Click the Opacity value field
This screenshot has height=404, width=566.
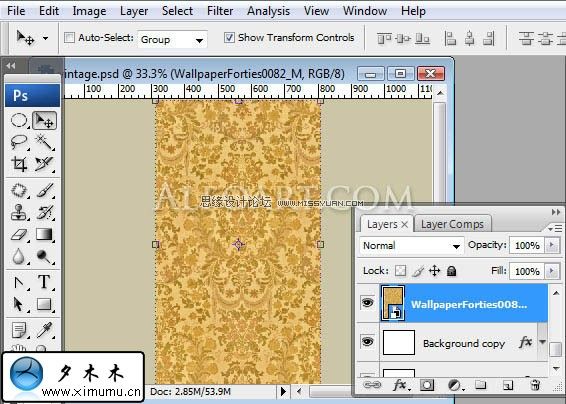click(527, 246)
